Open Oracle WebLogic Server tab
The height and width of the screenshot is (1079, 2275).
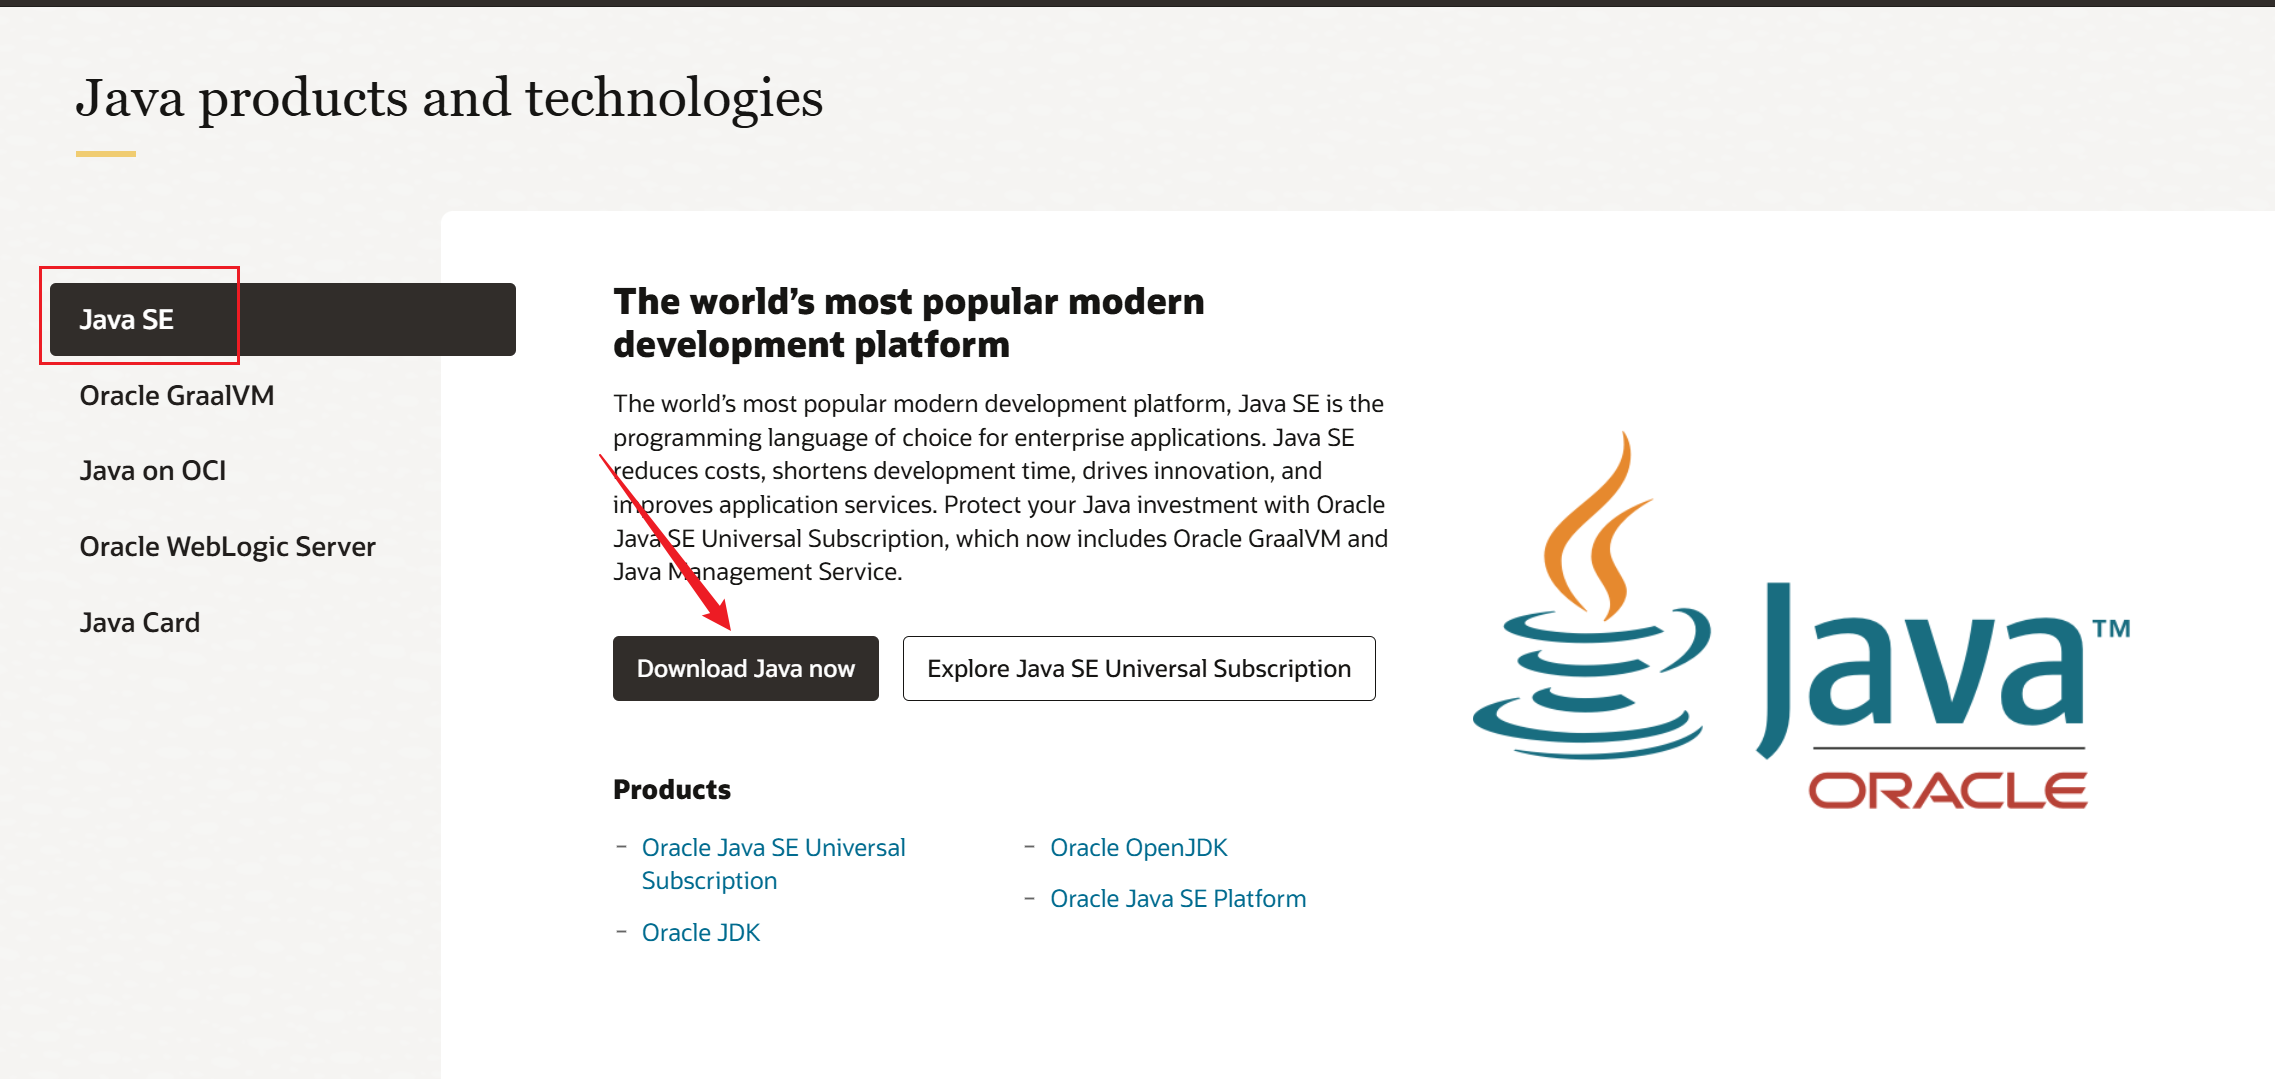pos(227,547)
